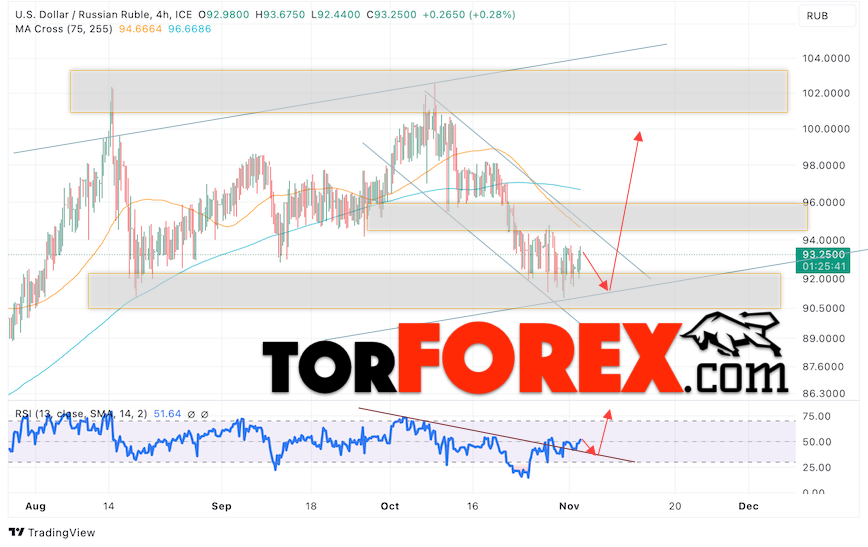Click the teal MA value 96.6686

click(190, 29)
